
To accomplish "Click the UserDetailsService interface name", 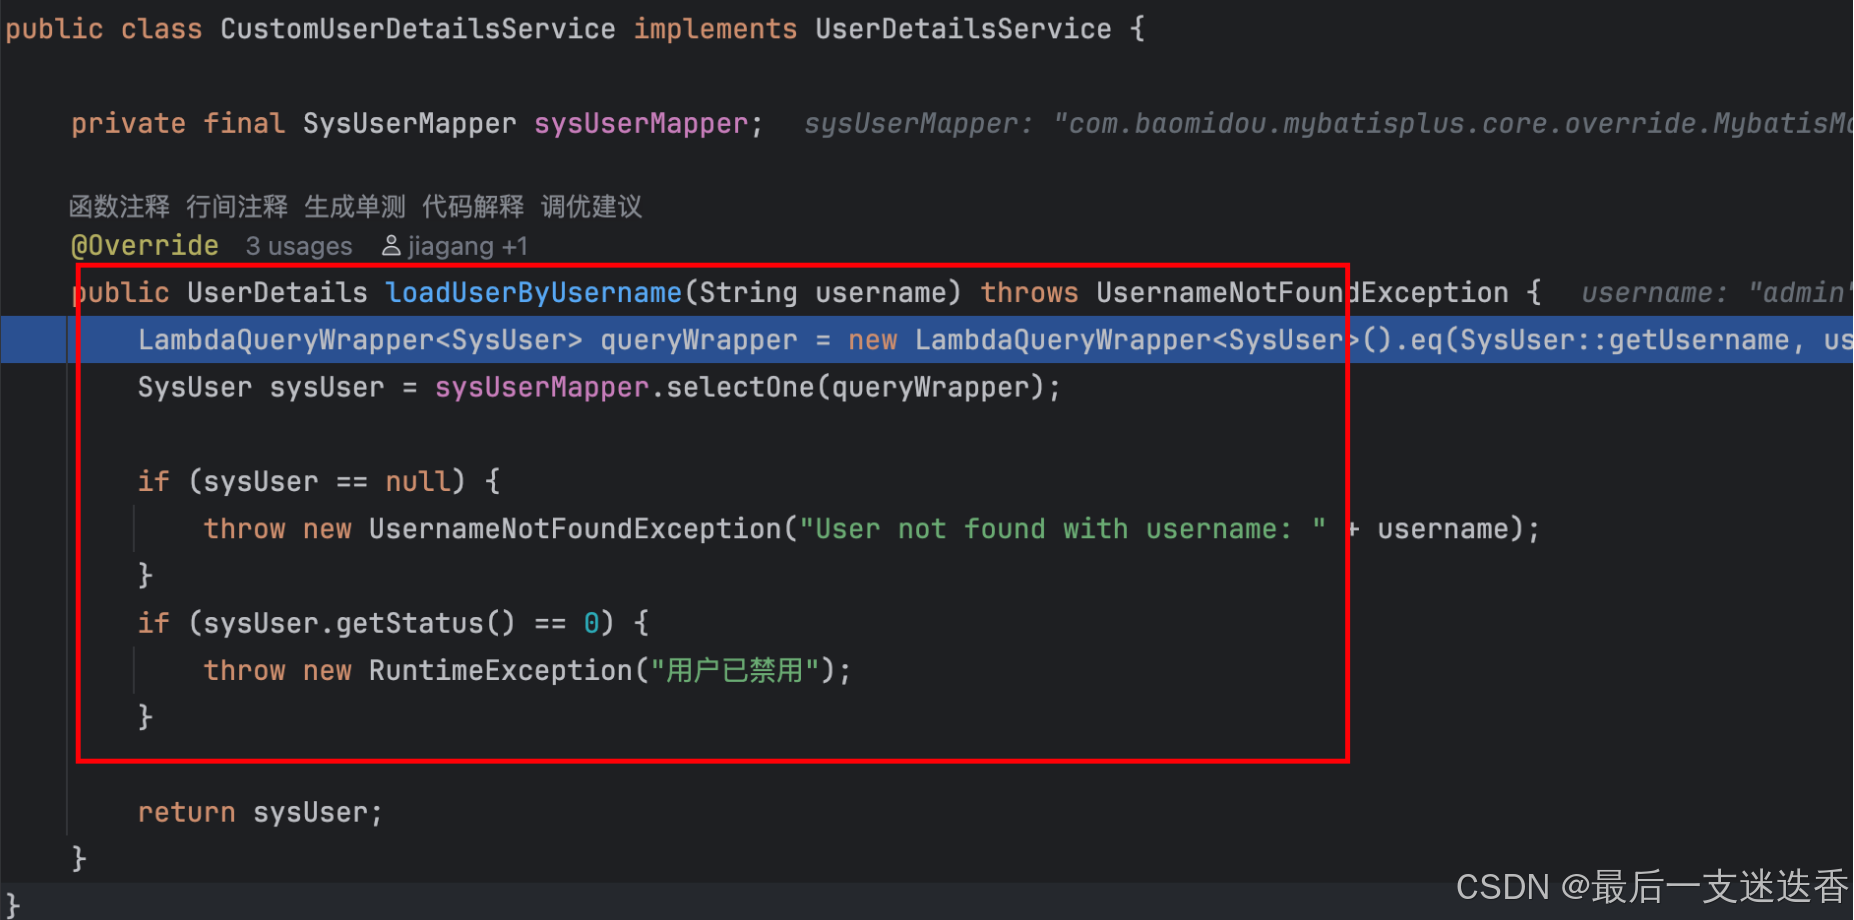I will 963,29.
